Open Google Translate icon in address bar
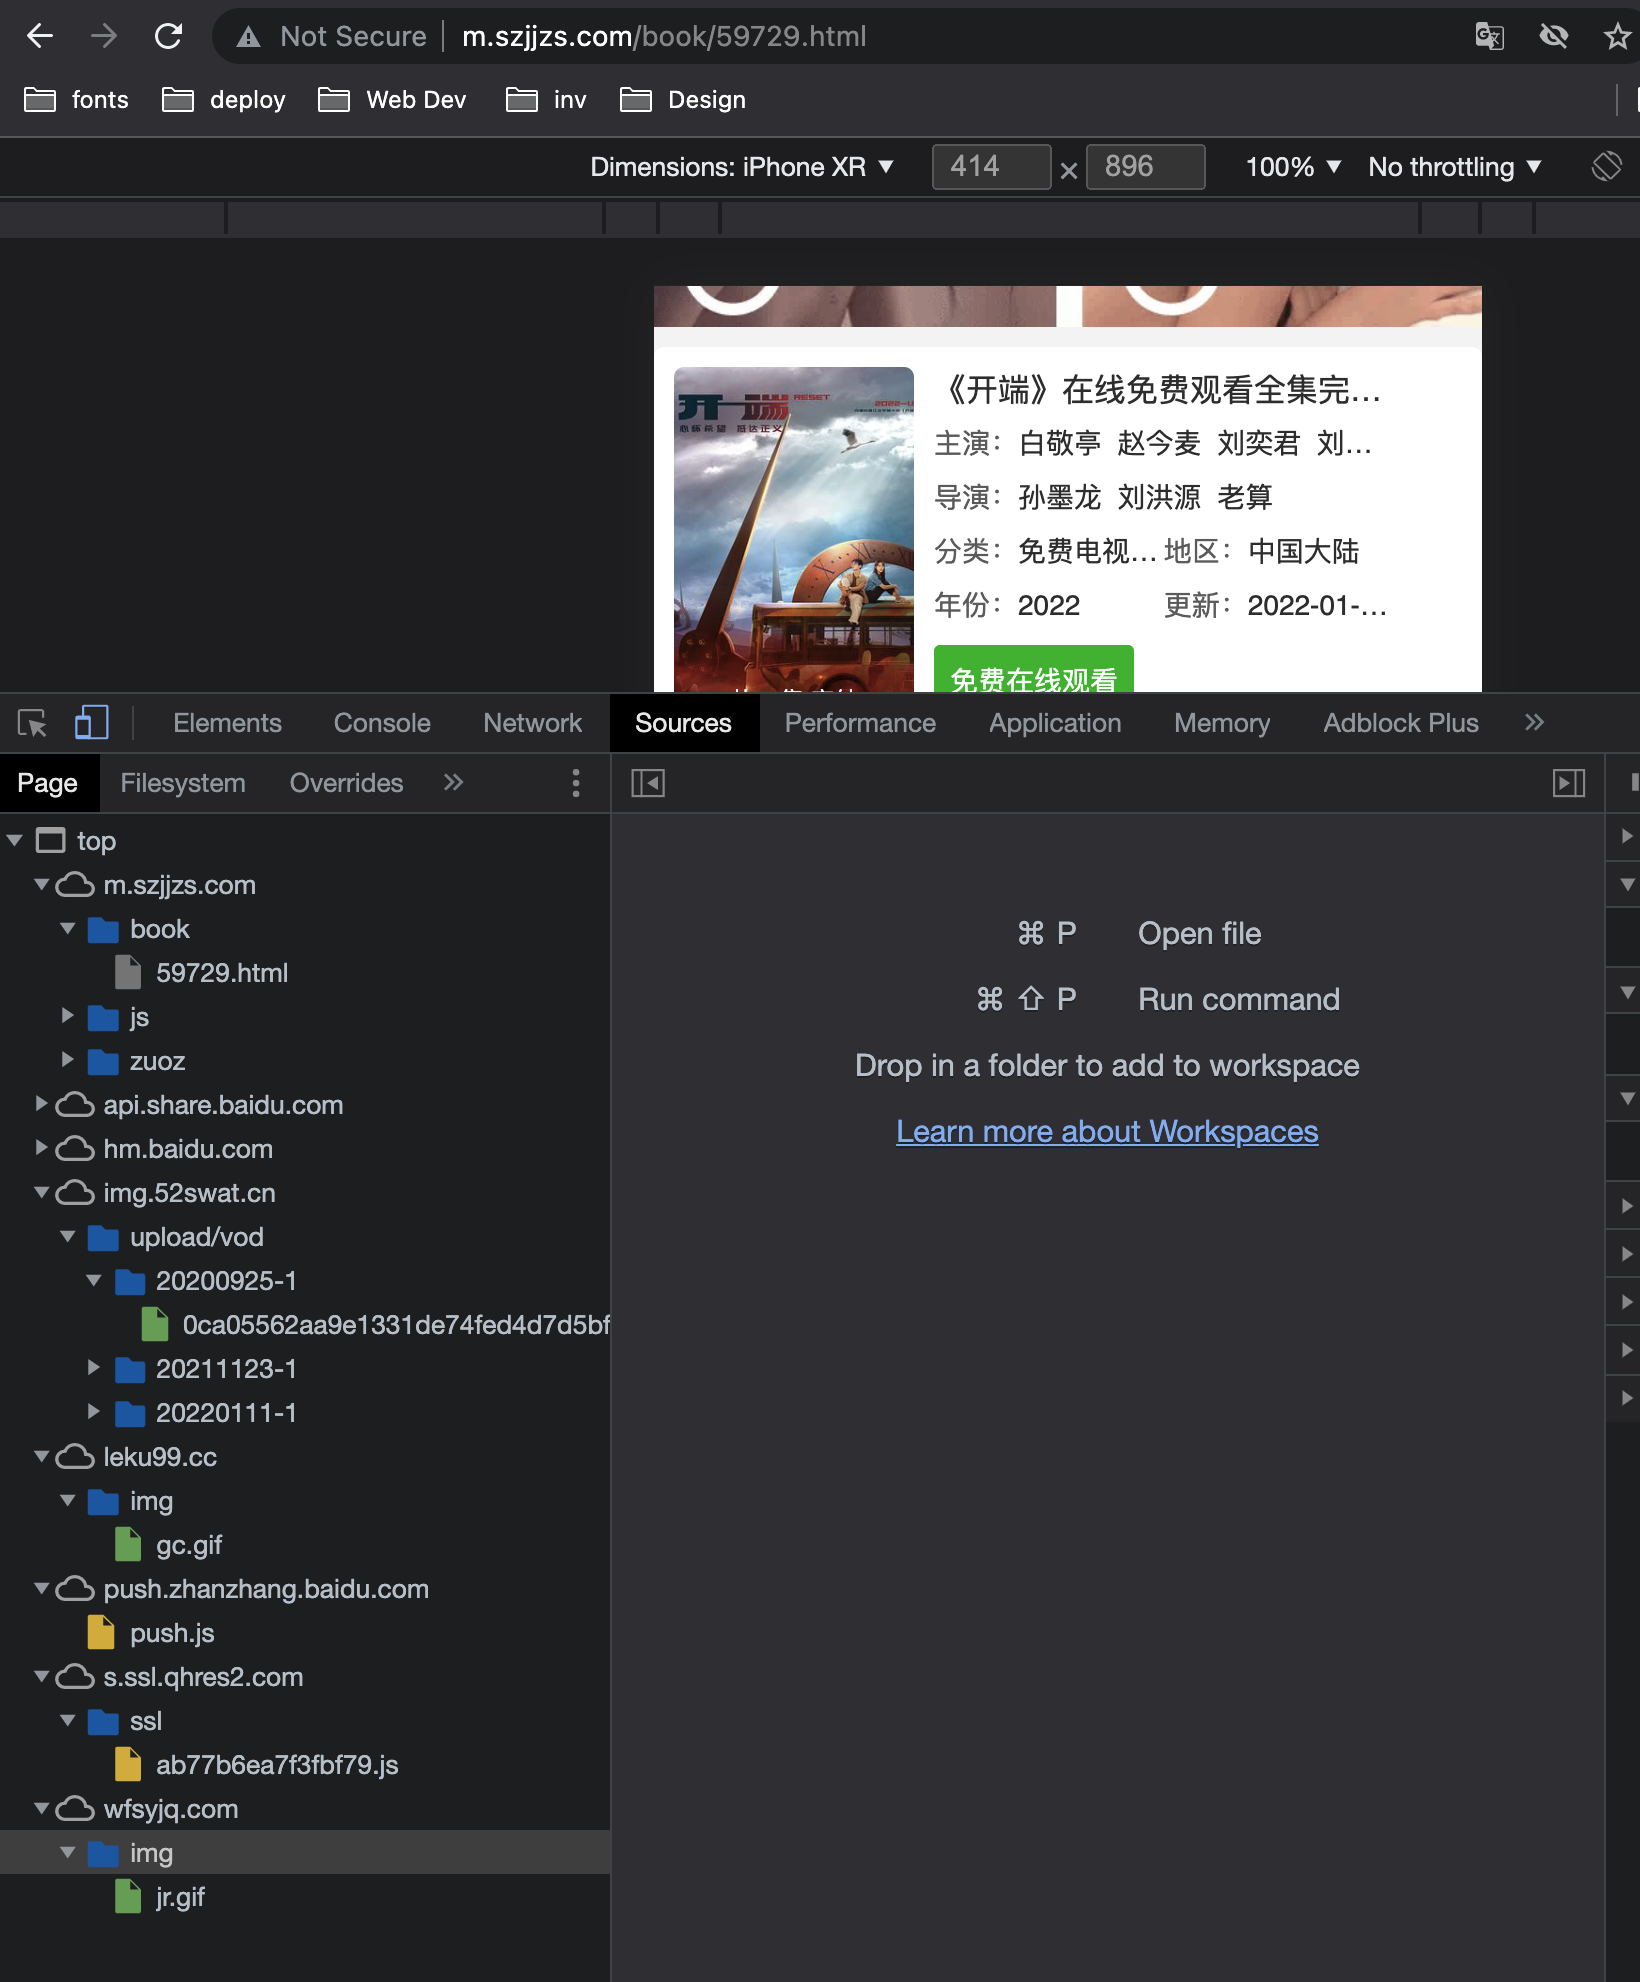1640x1982 pixels. [1489, 36]
